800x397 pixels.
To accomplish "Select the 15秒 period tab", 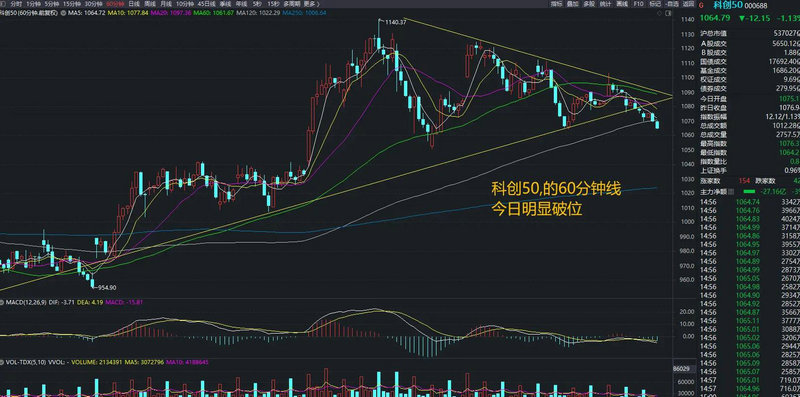I will click(273, 4).
